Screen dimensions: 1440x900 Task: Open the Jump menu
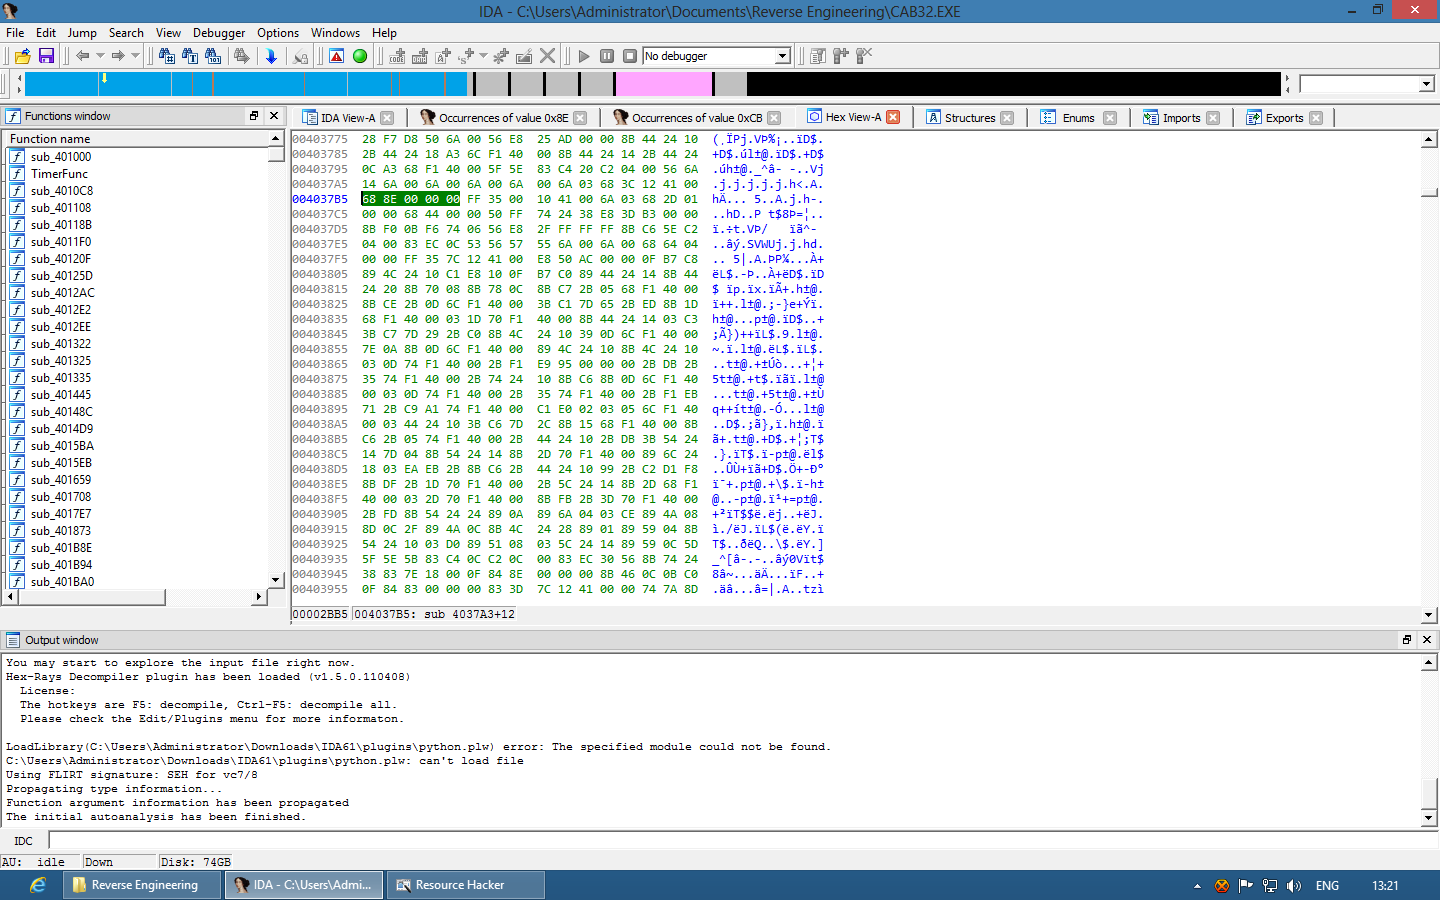82,33
